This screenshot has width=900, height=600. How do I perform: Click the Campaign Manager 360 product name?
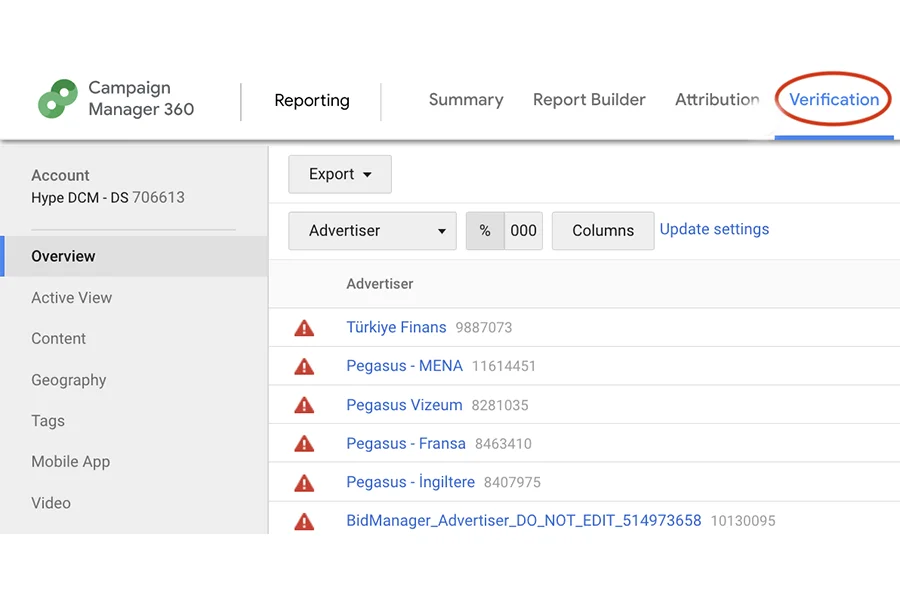pos(141,98)
